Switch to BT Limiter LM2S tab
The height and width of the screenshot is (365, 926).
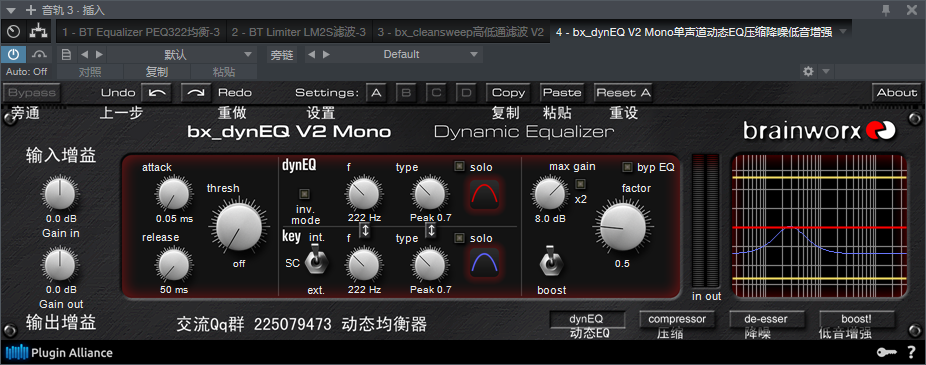pos(298,32)
